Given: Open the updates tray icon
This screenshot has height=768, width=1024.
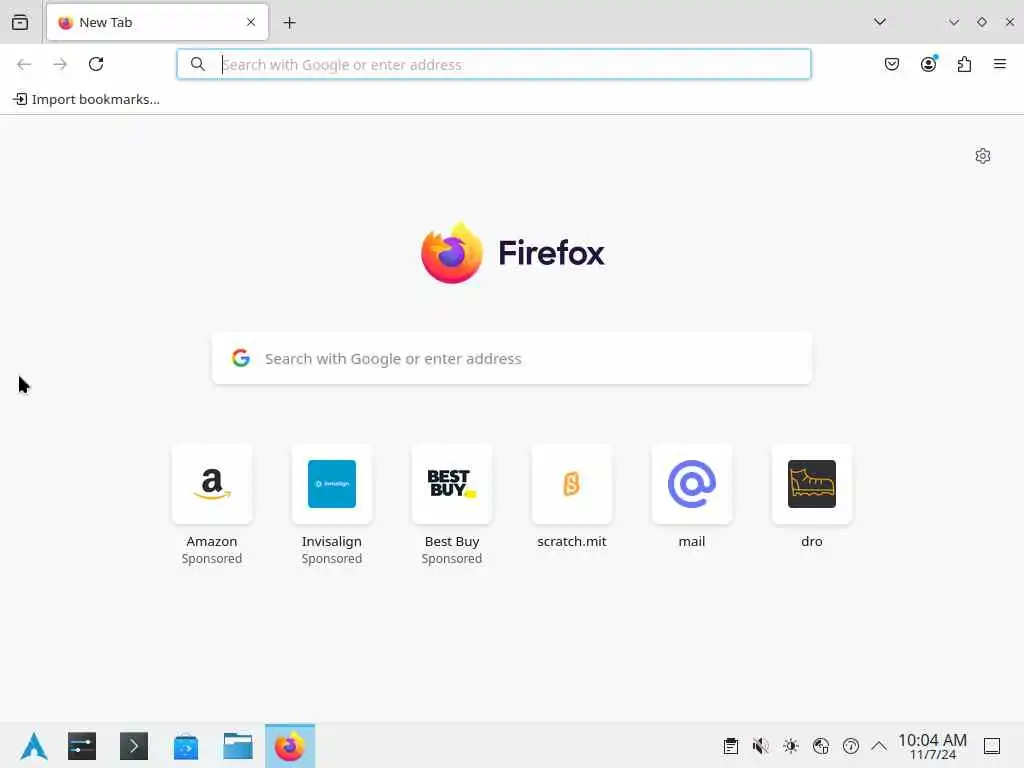Looking at the screenshot, I should 851,746.
